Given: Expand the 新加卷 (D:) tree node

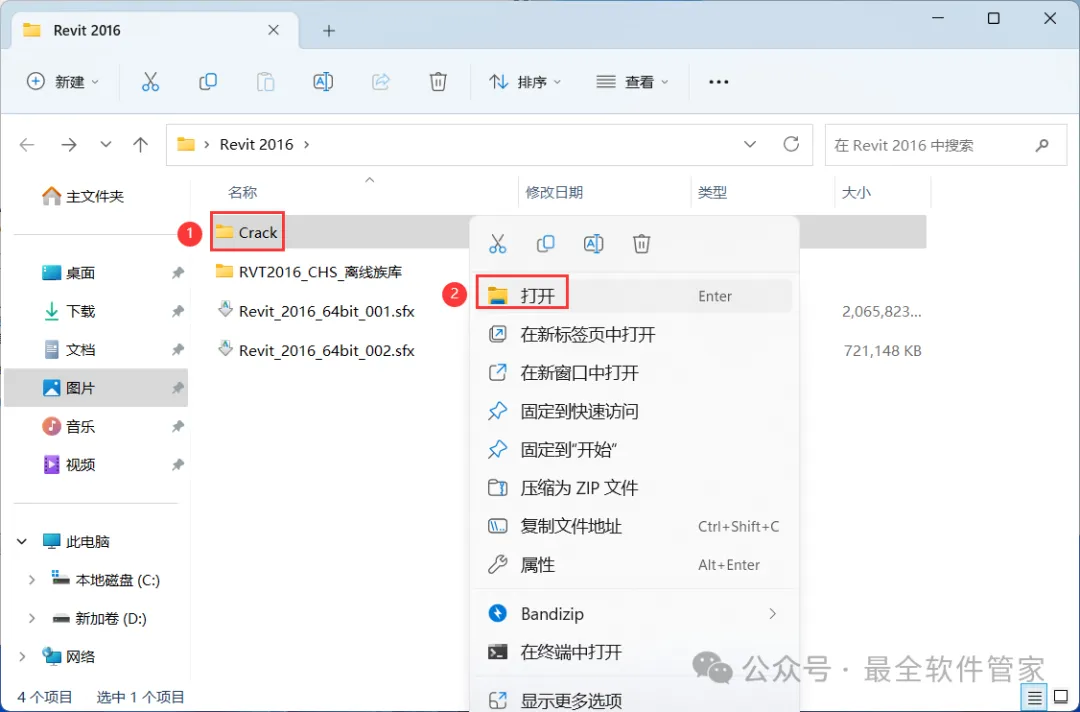Looking at the screenshot, I should click(31, 619).
